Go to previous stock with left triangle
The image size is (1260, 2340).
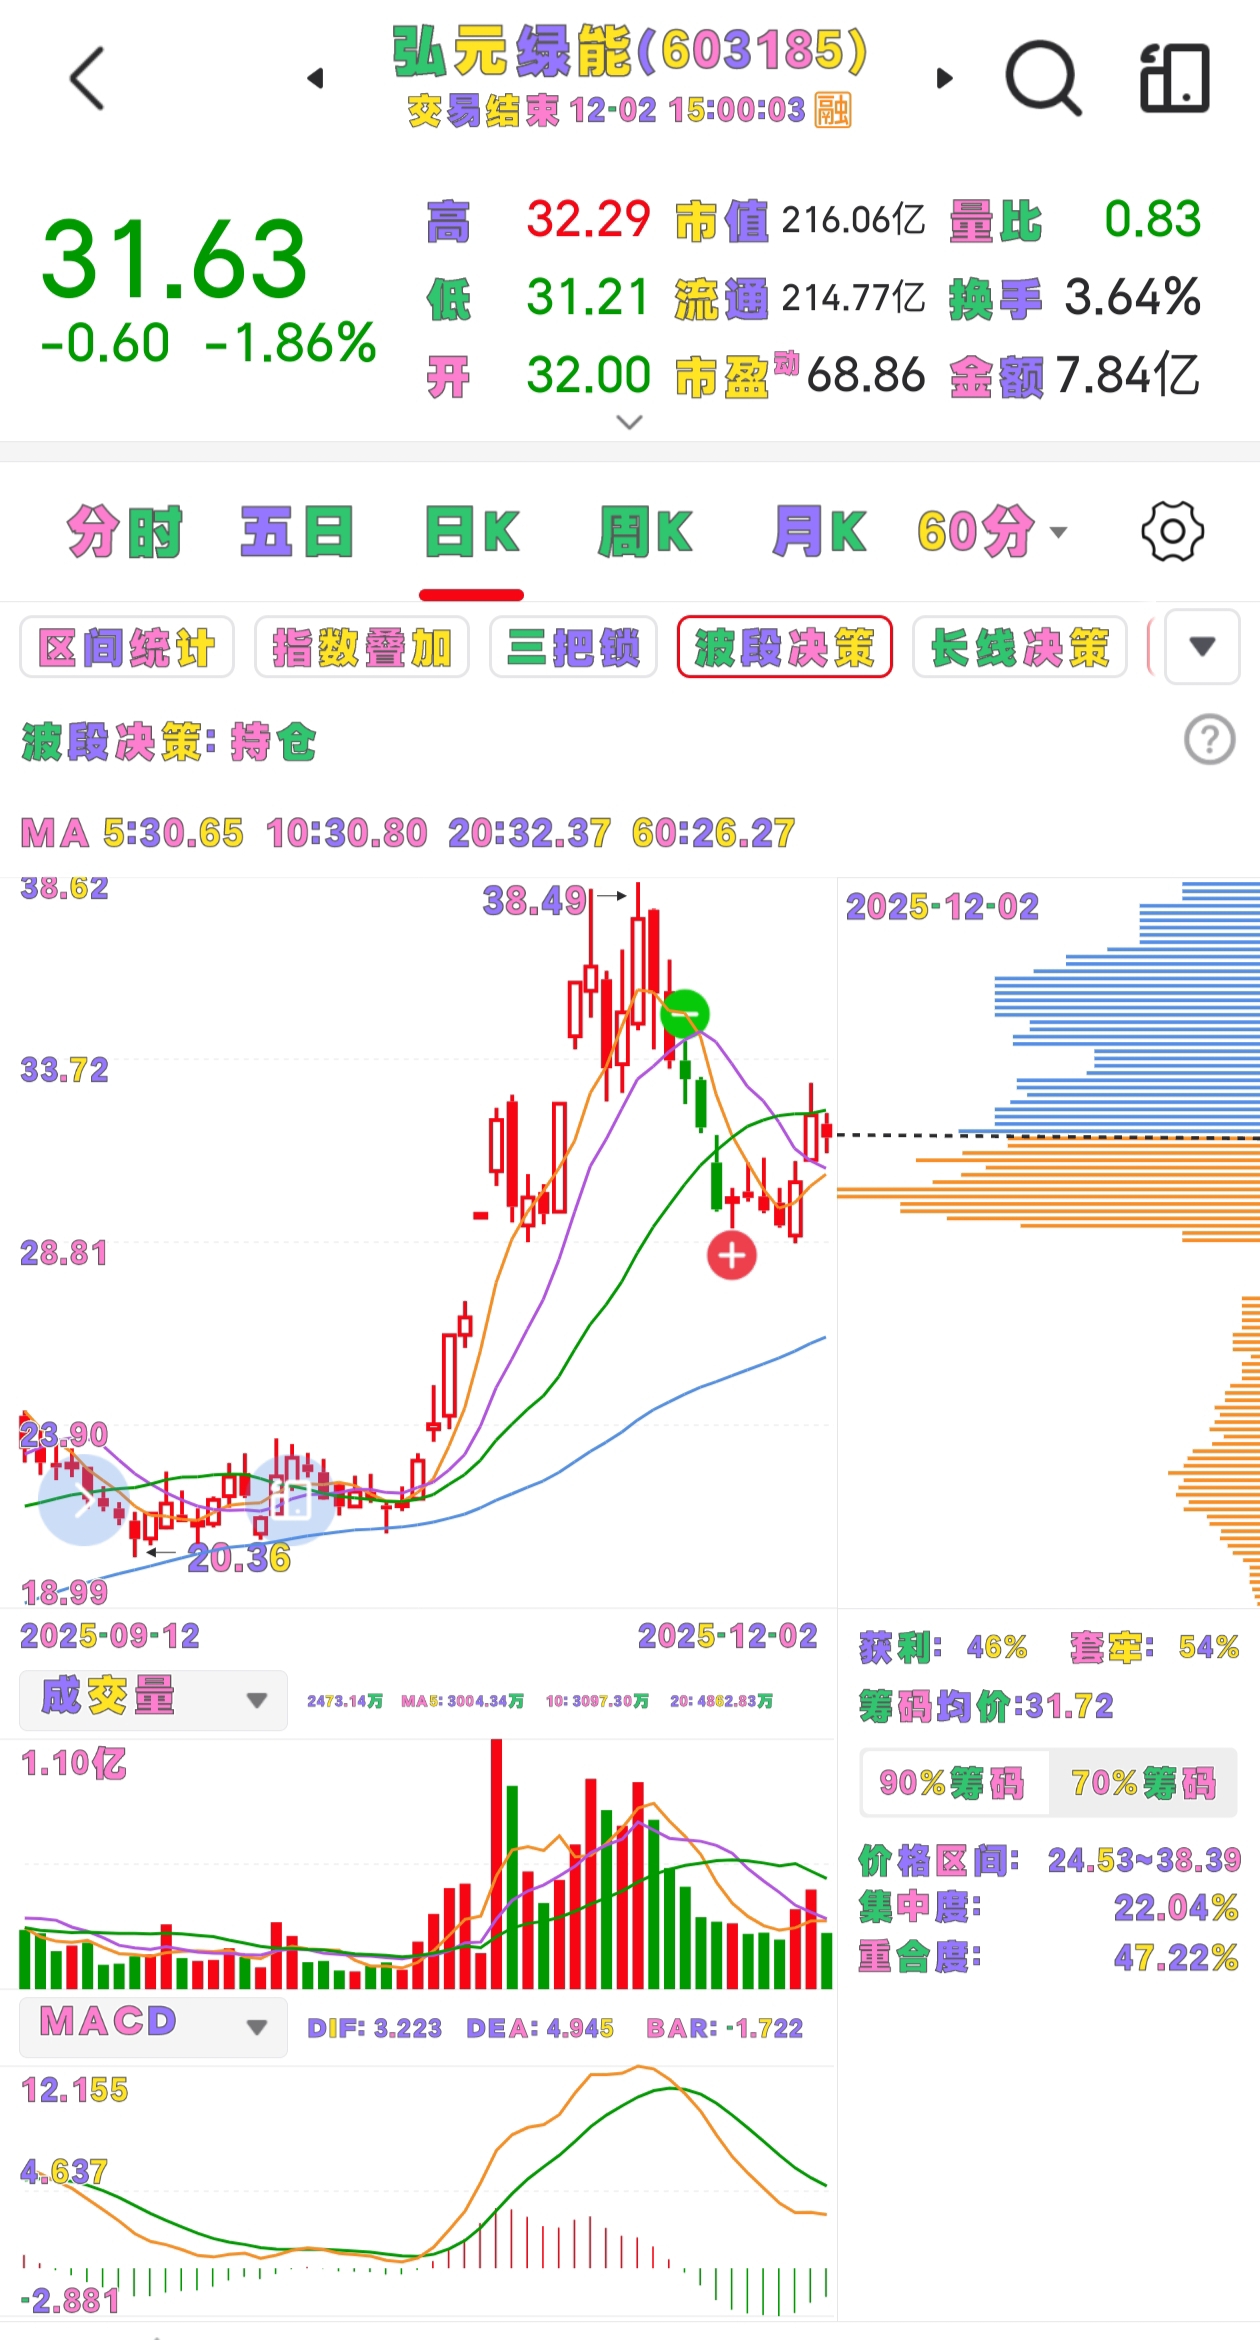point(315,78)
